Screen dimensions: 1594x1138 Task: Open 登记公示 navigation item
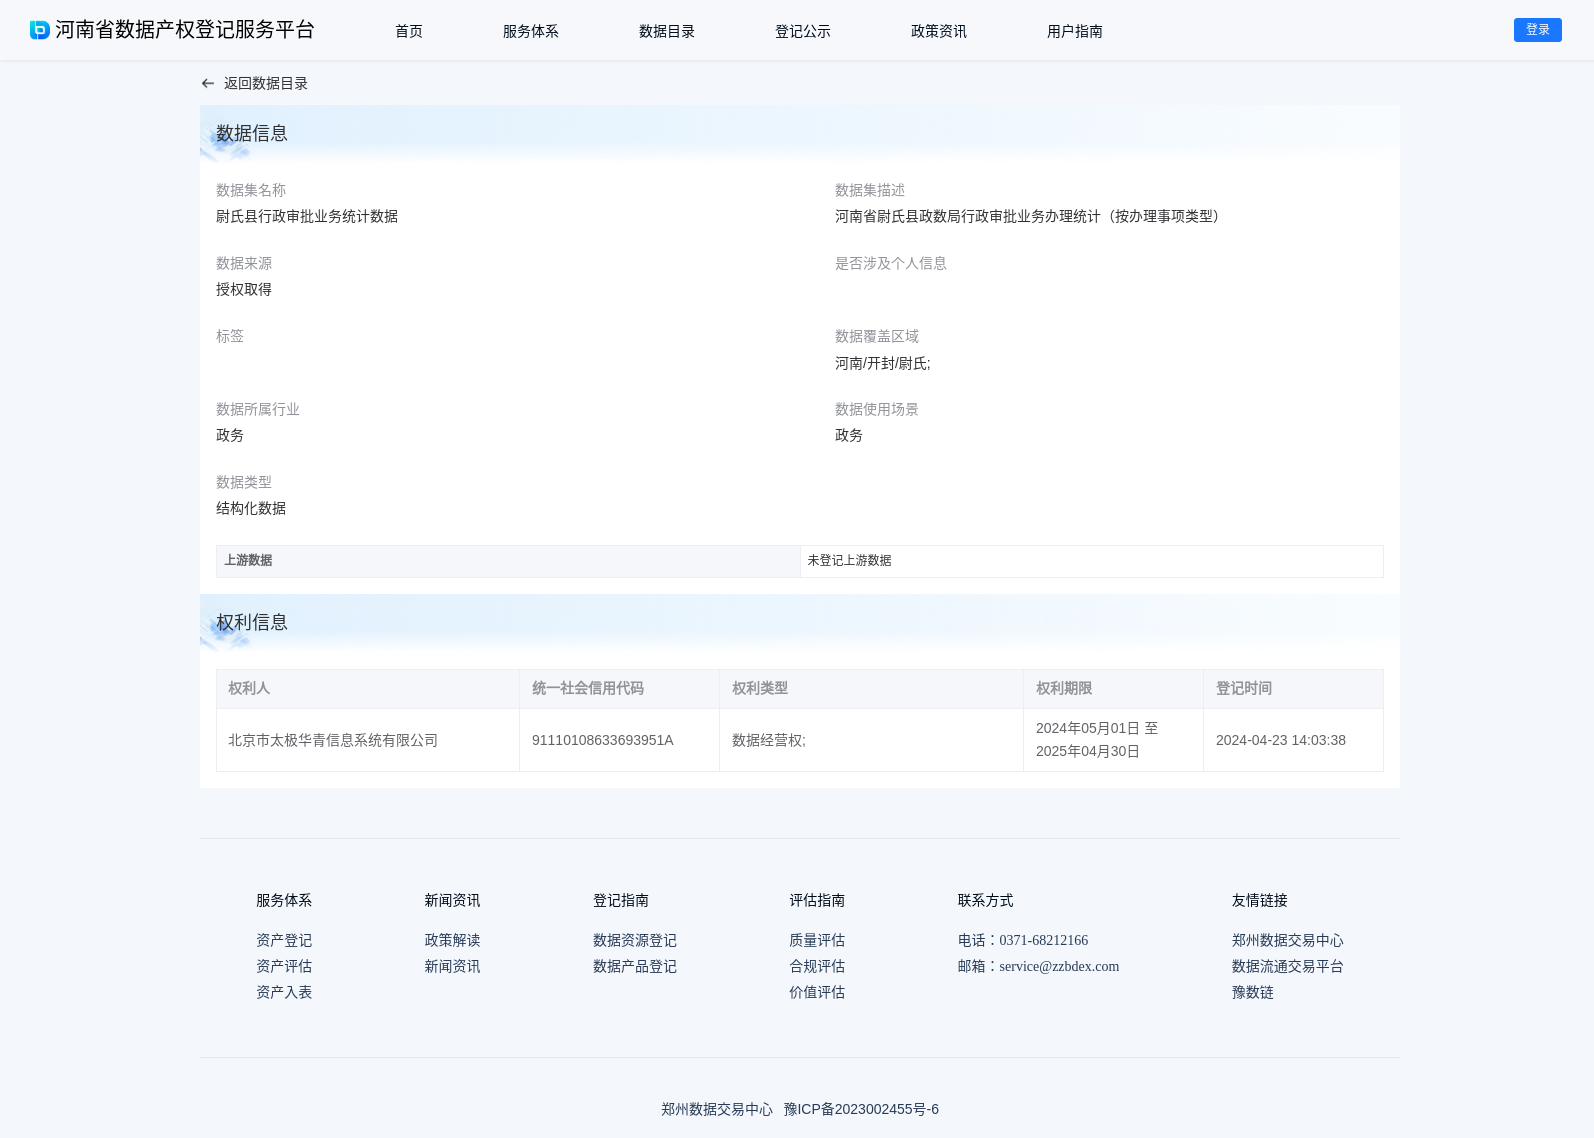(x=803, y=31)
